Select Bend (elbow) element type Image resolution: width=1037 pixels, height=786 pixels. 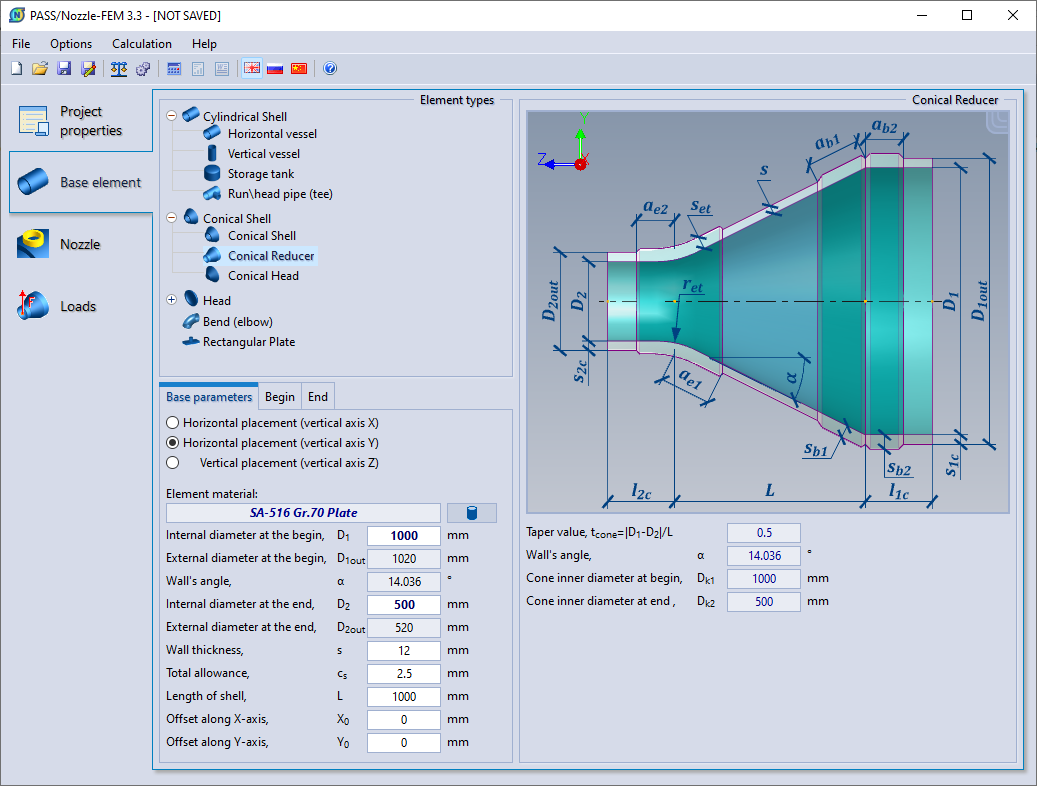tap(237, 322)
